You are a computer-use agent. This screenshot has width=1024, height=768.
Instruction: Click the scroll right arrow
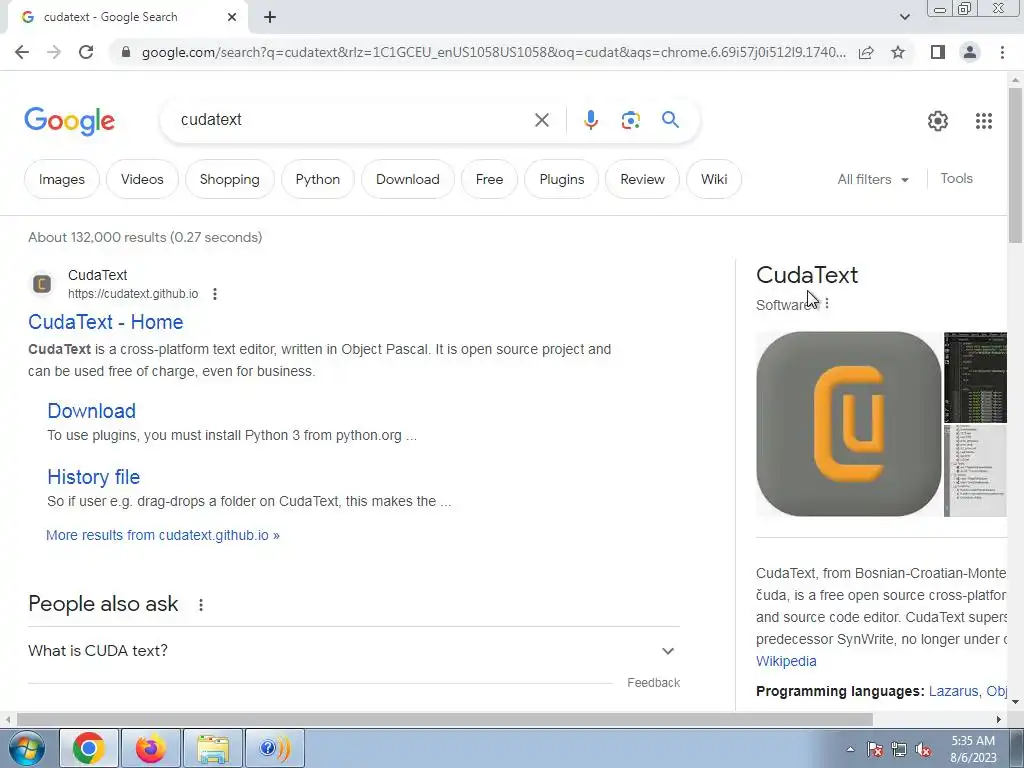point(999,720)
